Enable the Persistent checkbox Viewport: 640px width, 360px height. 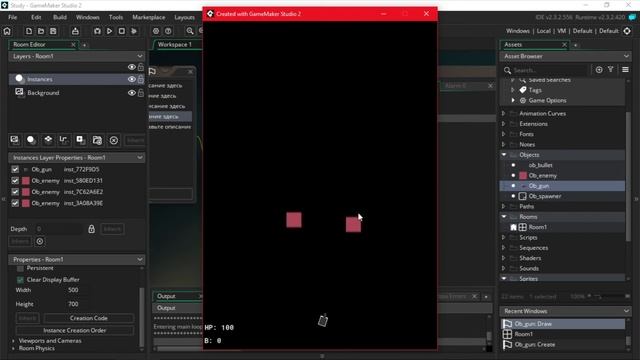tap(20, 268)
